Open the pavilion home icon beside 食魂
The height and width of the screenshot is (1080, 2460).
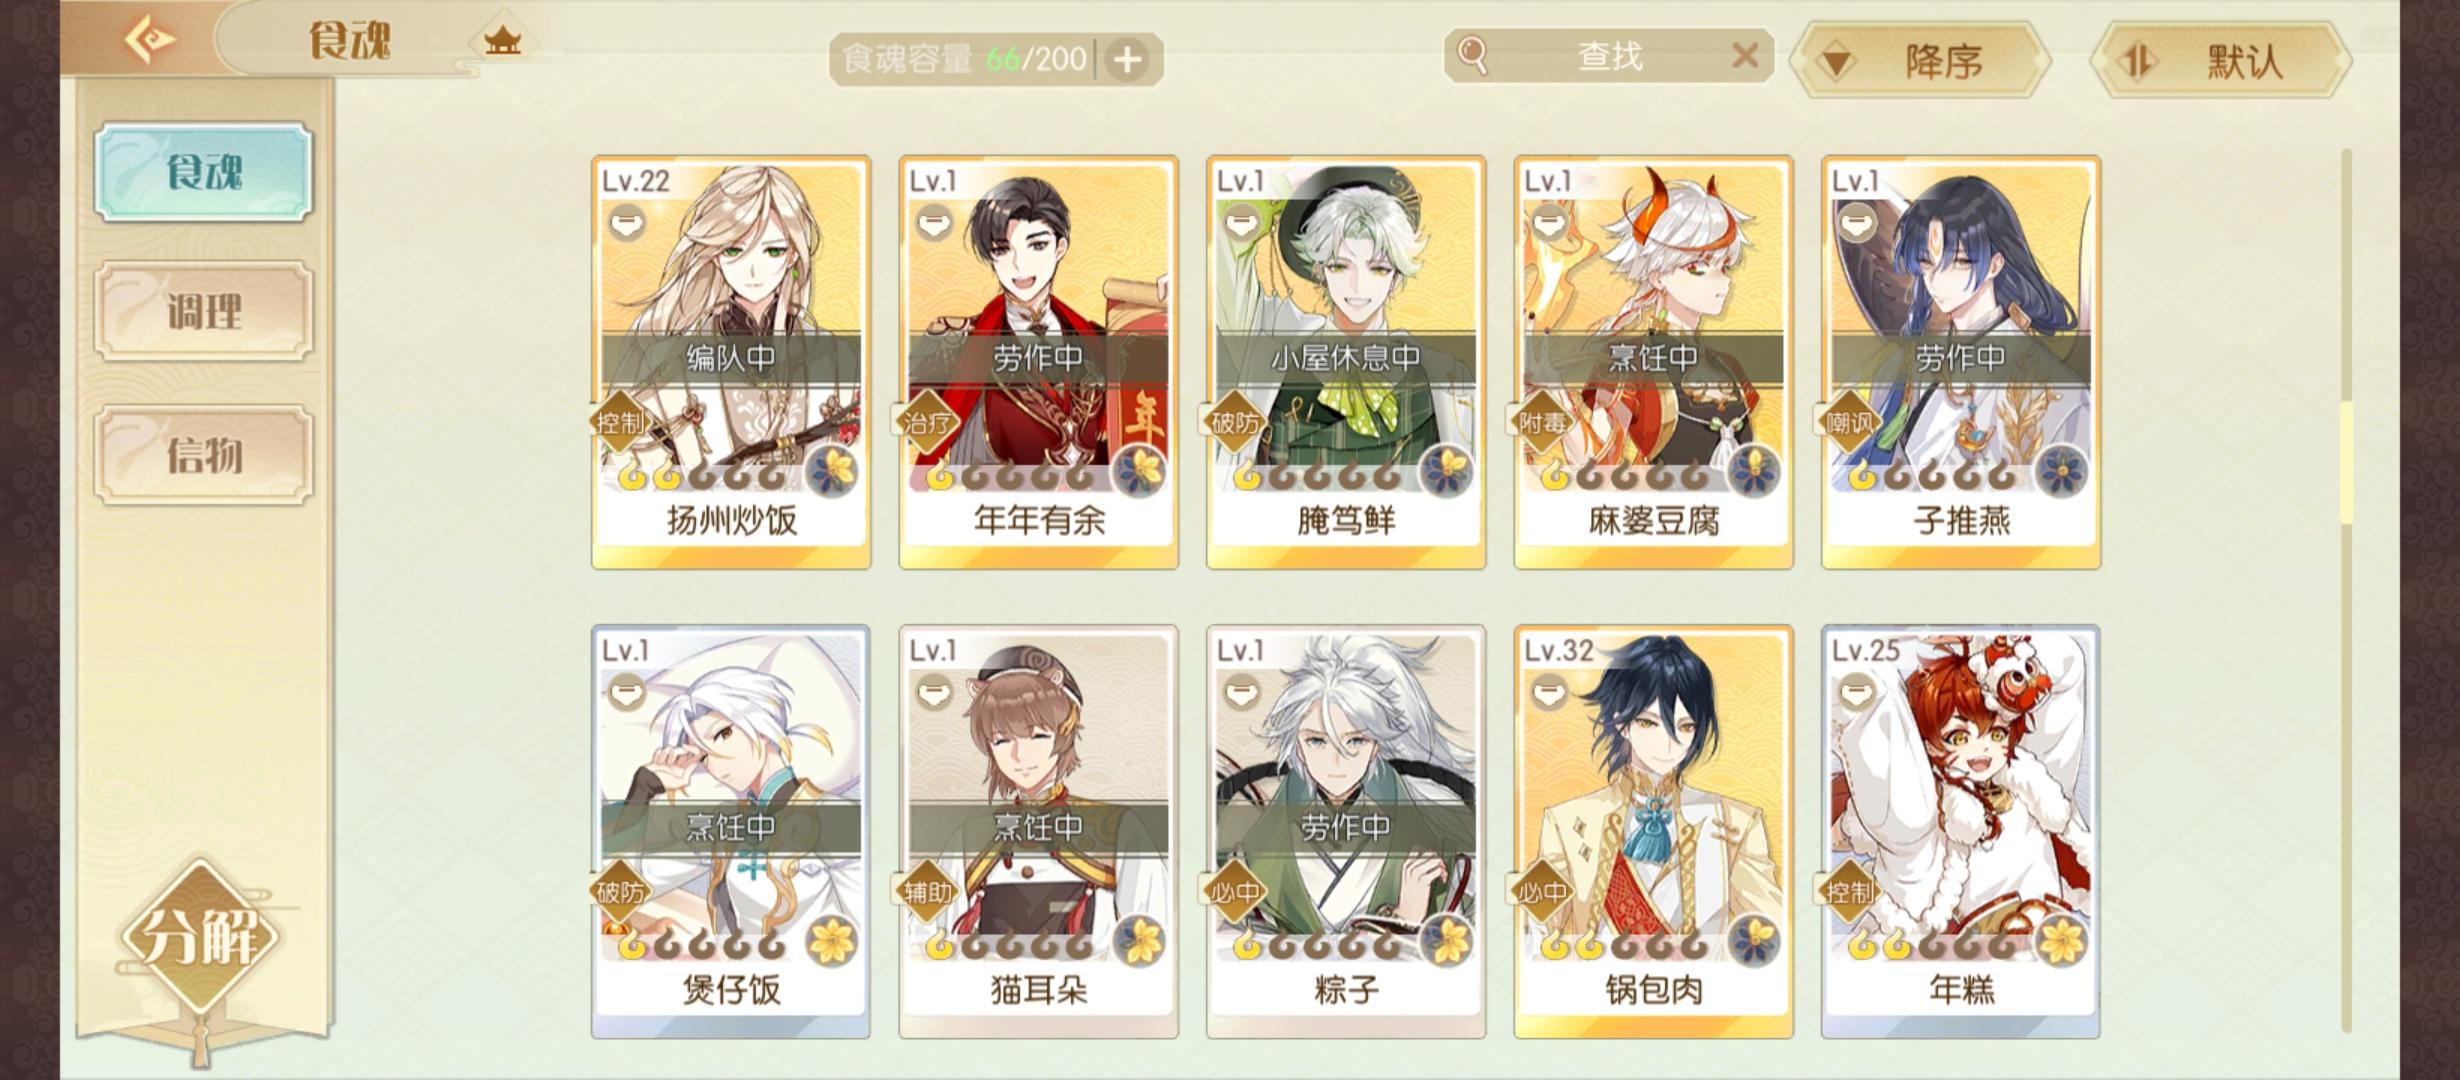(502, 42)
